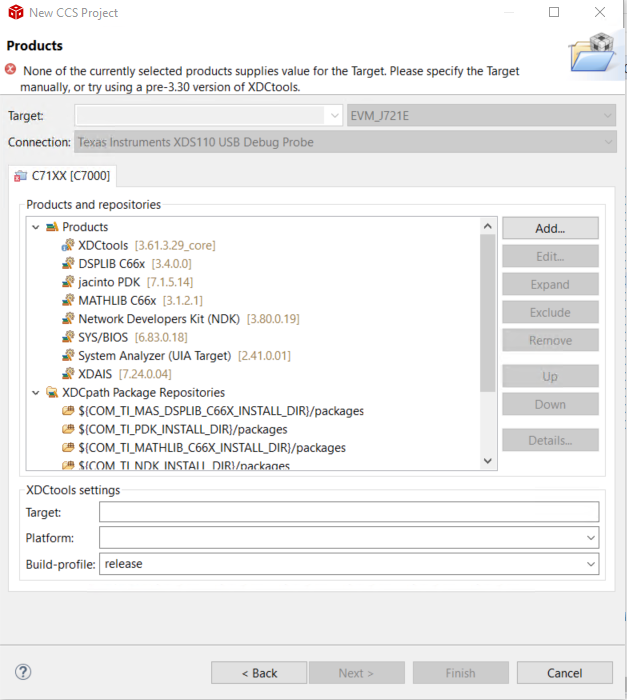627x700 pixels.
Task: Close the New CCS Project window
Action: 600,12
